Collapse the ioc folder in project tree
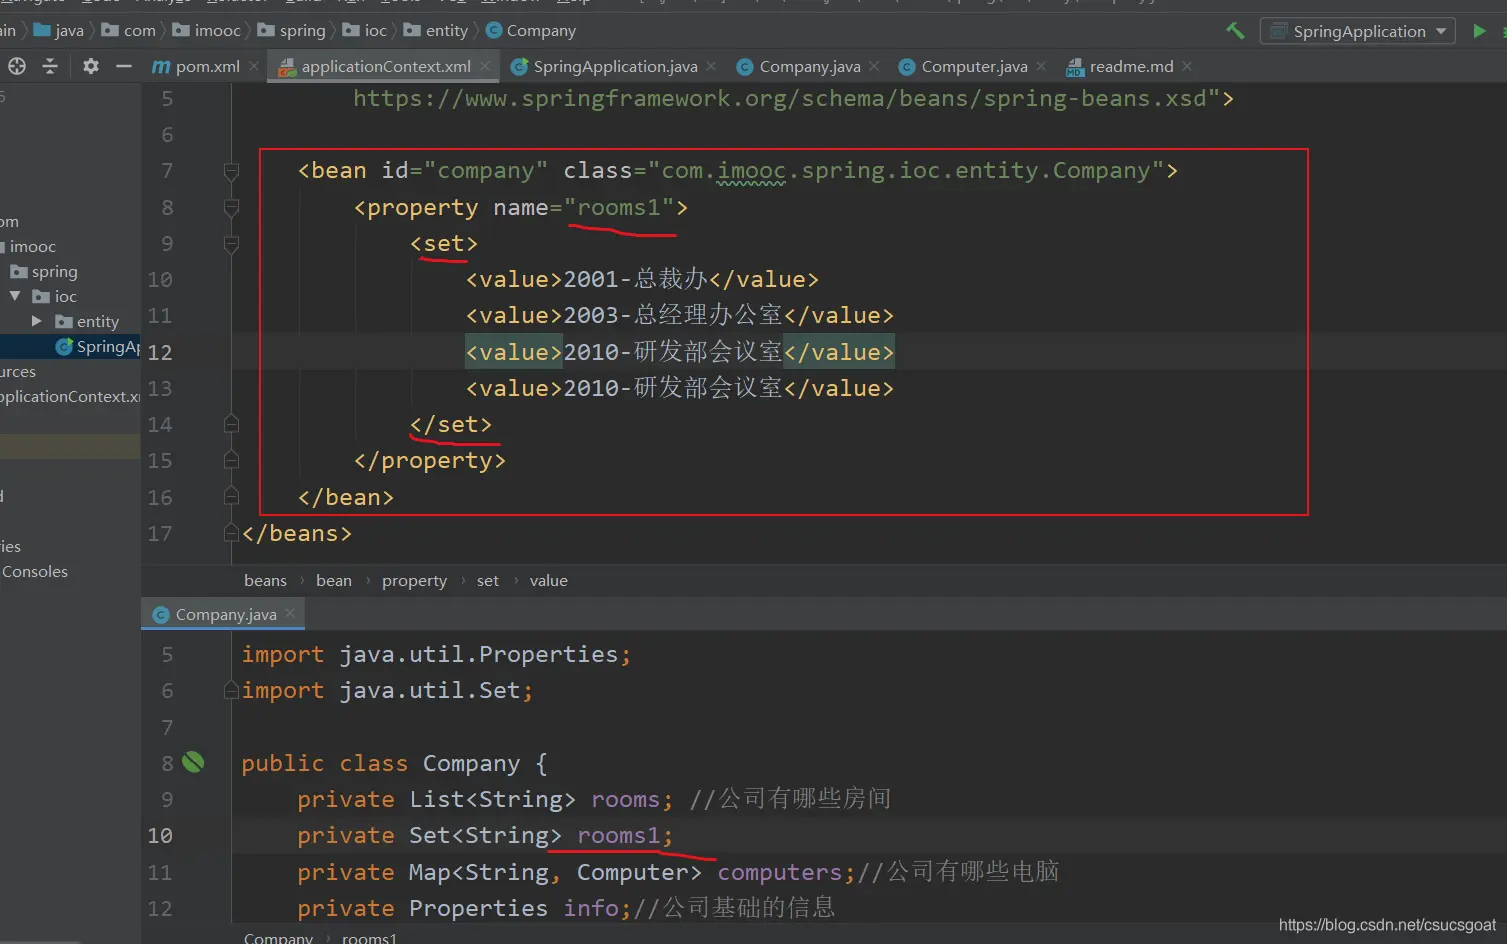Screen dimensions: 1507x944 tap(15, 296)
